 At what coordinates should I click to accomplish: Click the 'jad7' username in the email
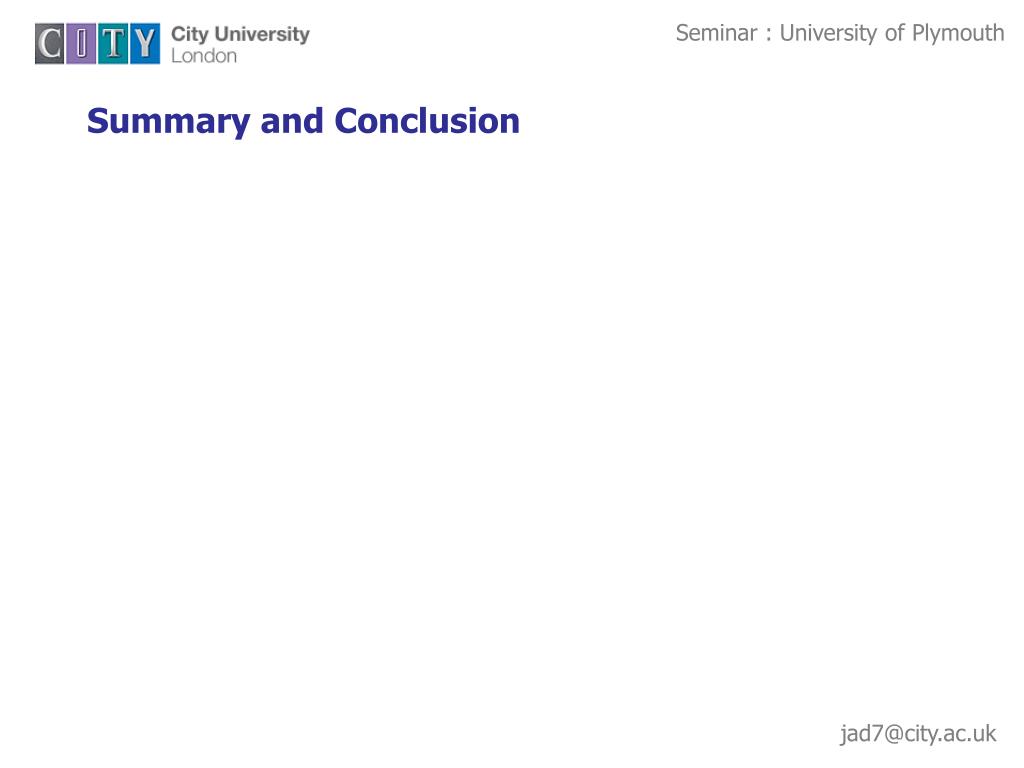861,733
